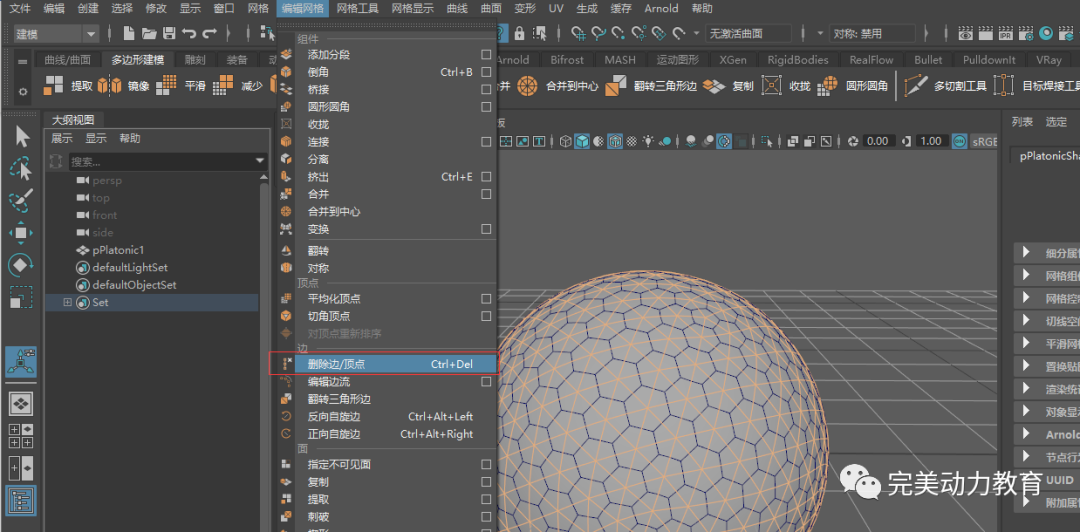Screen dimensions: 1080x532
Task: Activate the Rotate tool in the toolbox
Action: [21, 265]
